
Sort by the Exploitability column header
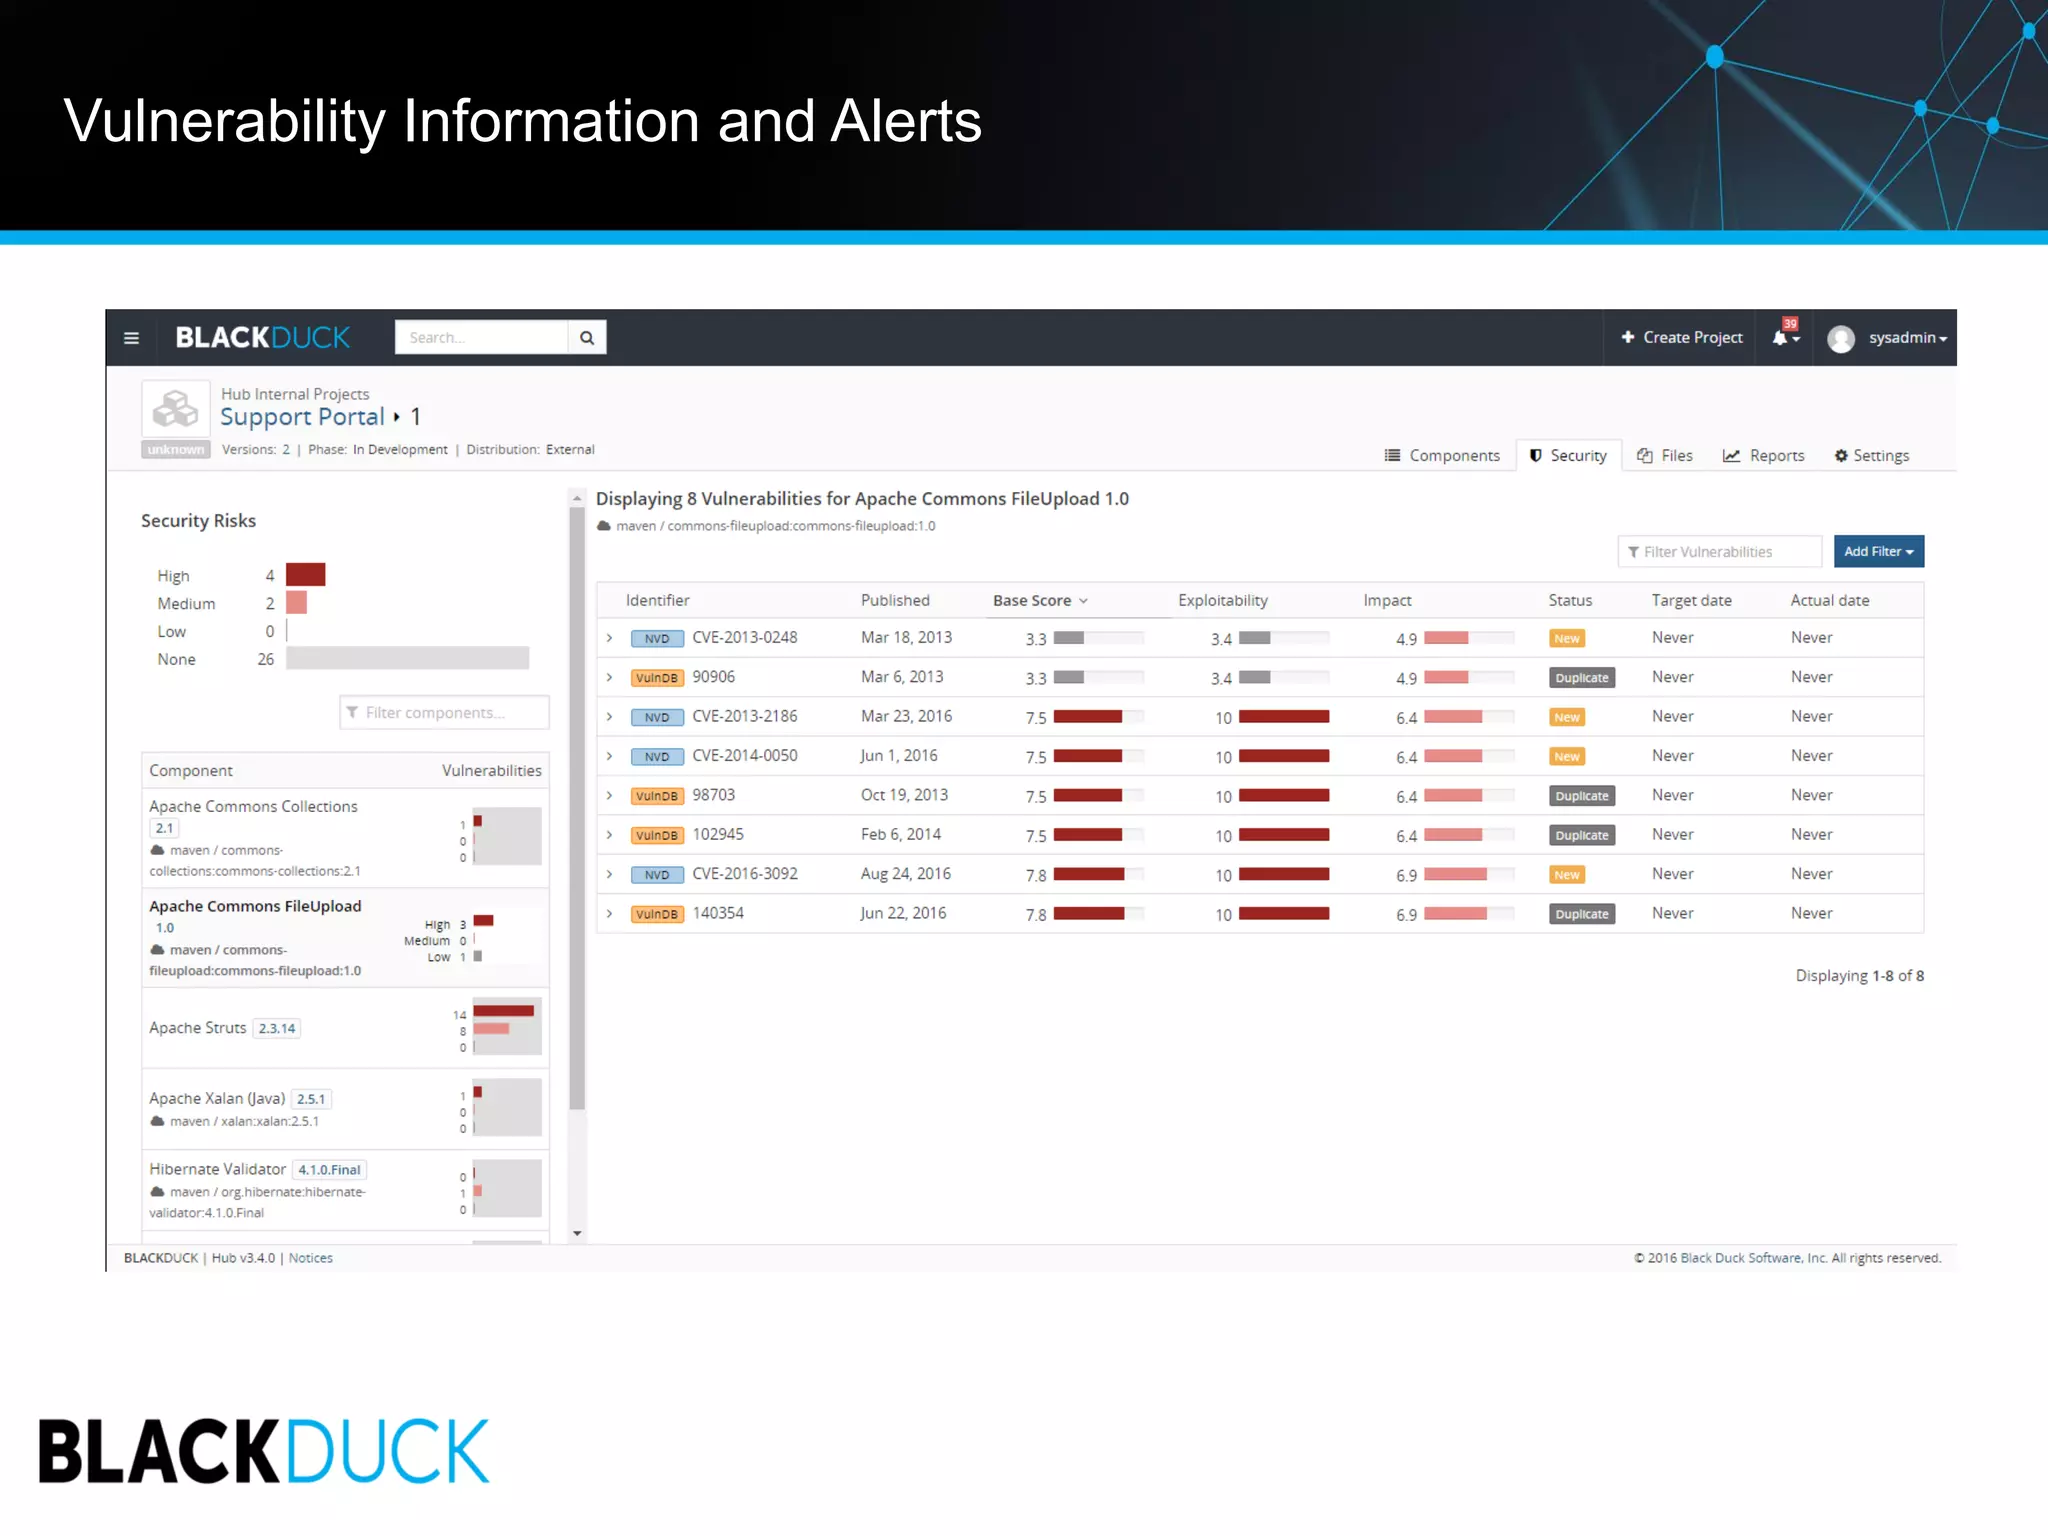coord(1222,600)
